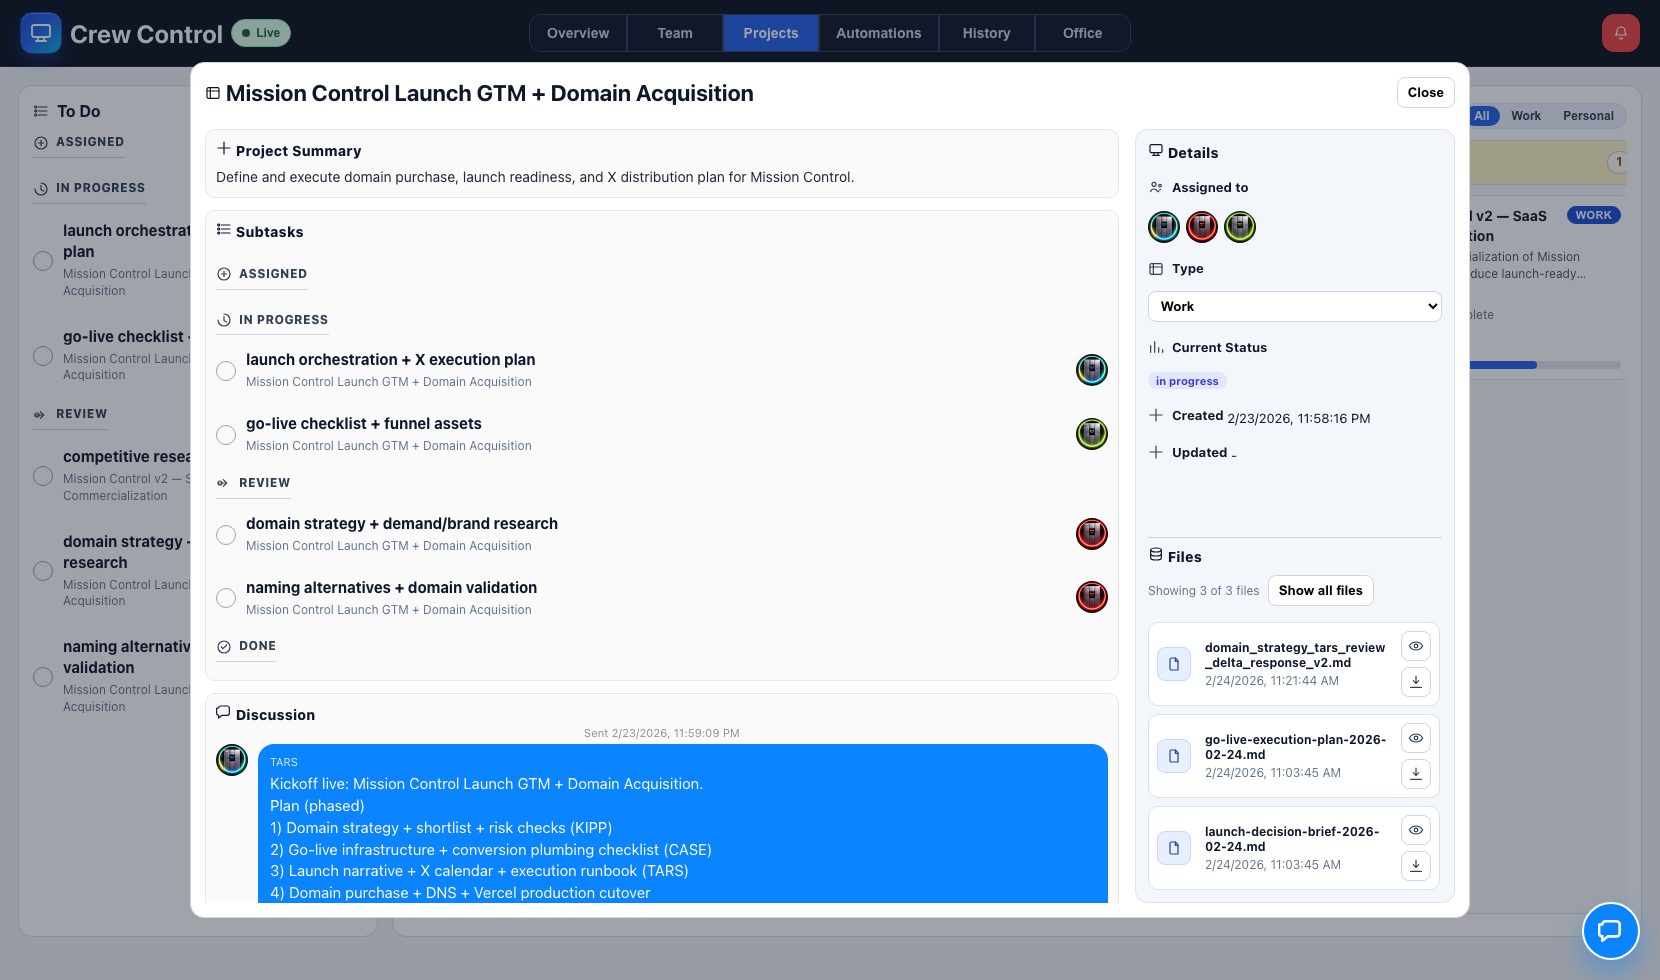Open the Type dropdown showing Work
Viewport: 1660px width, 980px height.
[1294, 306]
